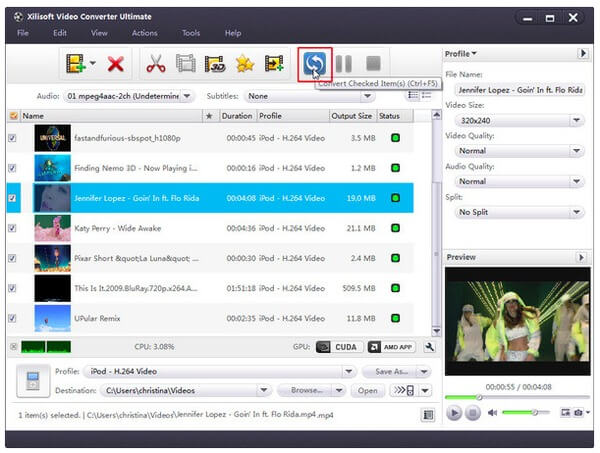Image resolution: width=600 pixels, height=453 pixels.
Task: Uncheck This Is It.2009 checkbox
Action: click(12, 288)
